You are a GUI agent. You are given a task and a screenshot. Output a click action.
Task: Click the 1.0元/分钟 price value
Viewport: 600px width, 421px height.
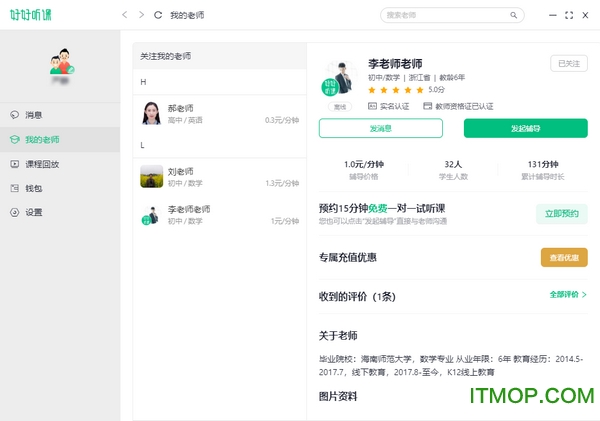click(x=364, y=165)
